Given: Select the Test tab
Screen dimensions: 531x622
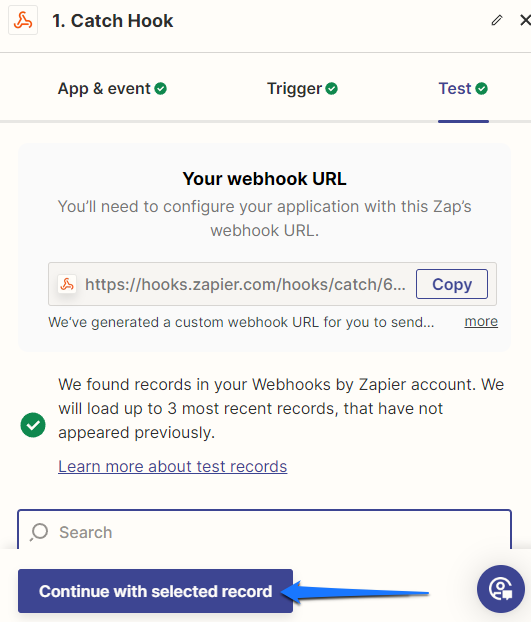Looking at the screenshot, I should pyautogui.click(x=463, y=88).
